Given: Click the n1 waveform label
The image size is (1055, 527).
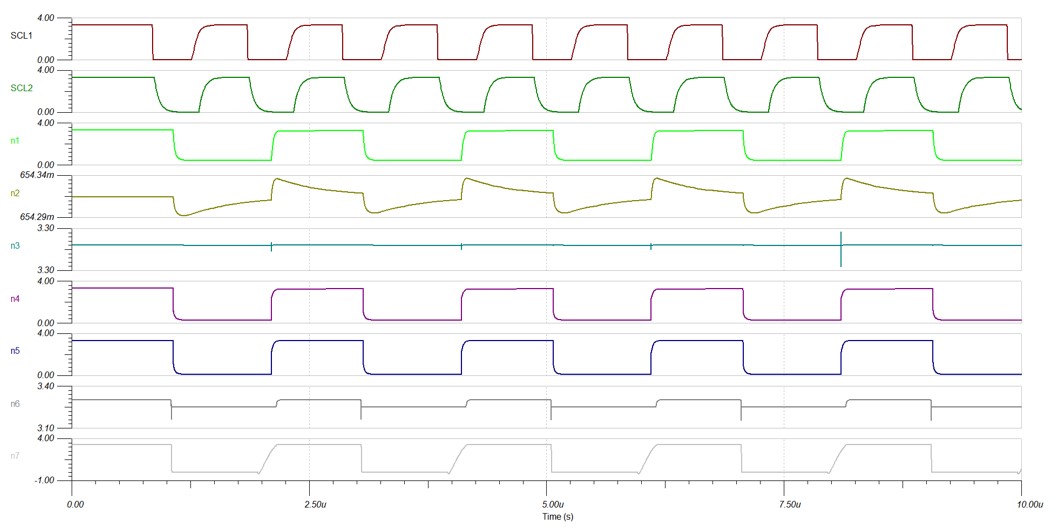Looking at the screenshot, I should tap(16, 140).
